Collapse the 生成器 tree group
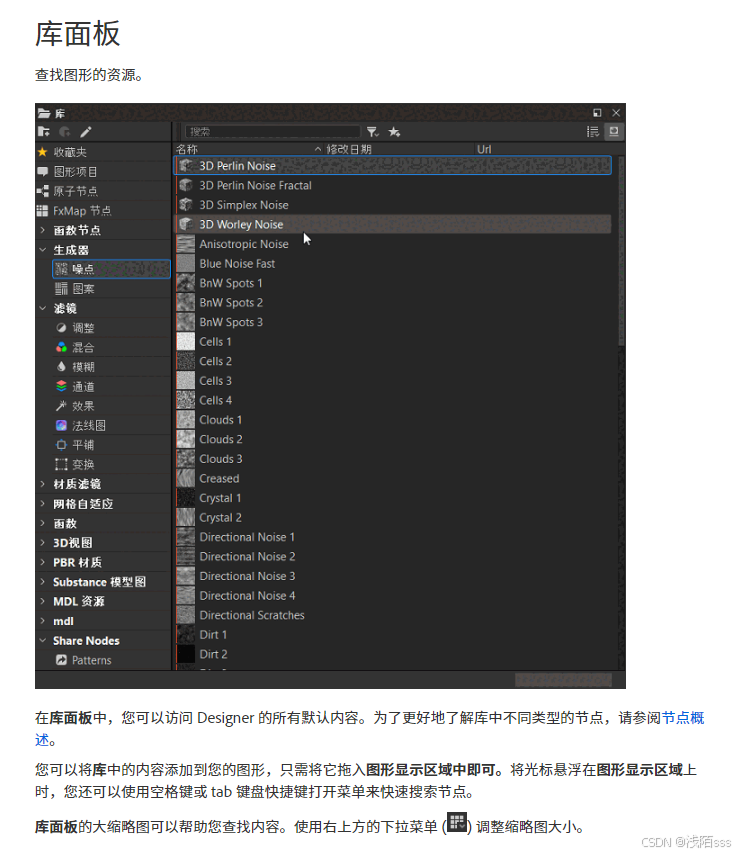This screenshot has width=745, height=855. click(x=43, y=250)
